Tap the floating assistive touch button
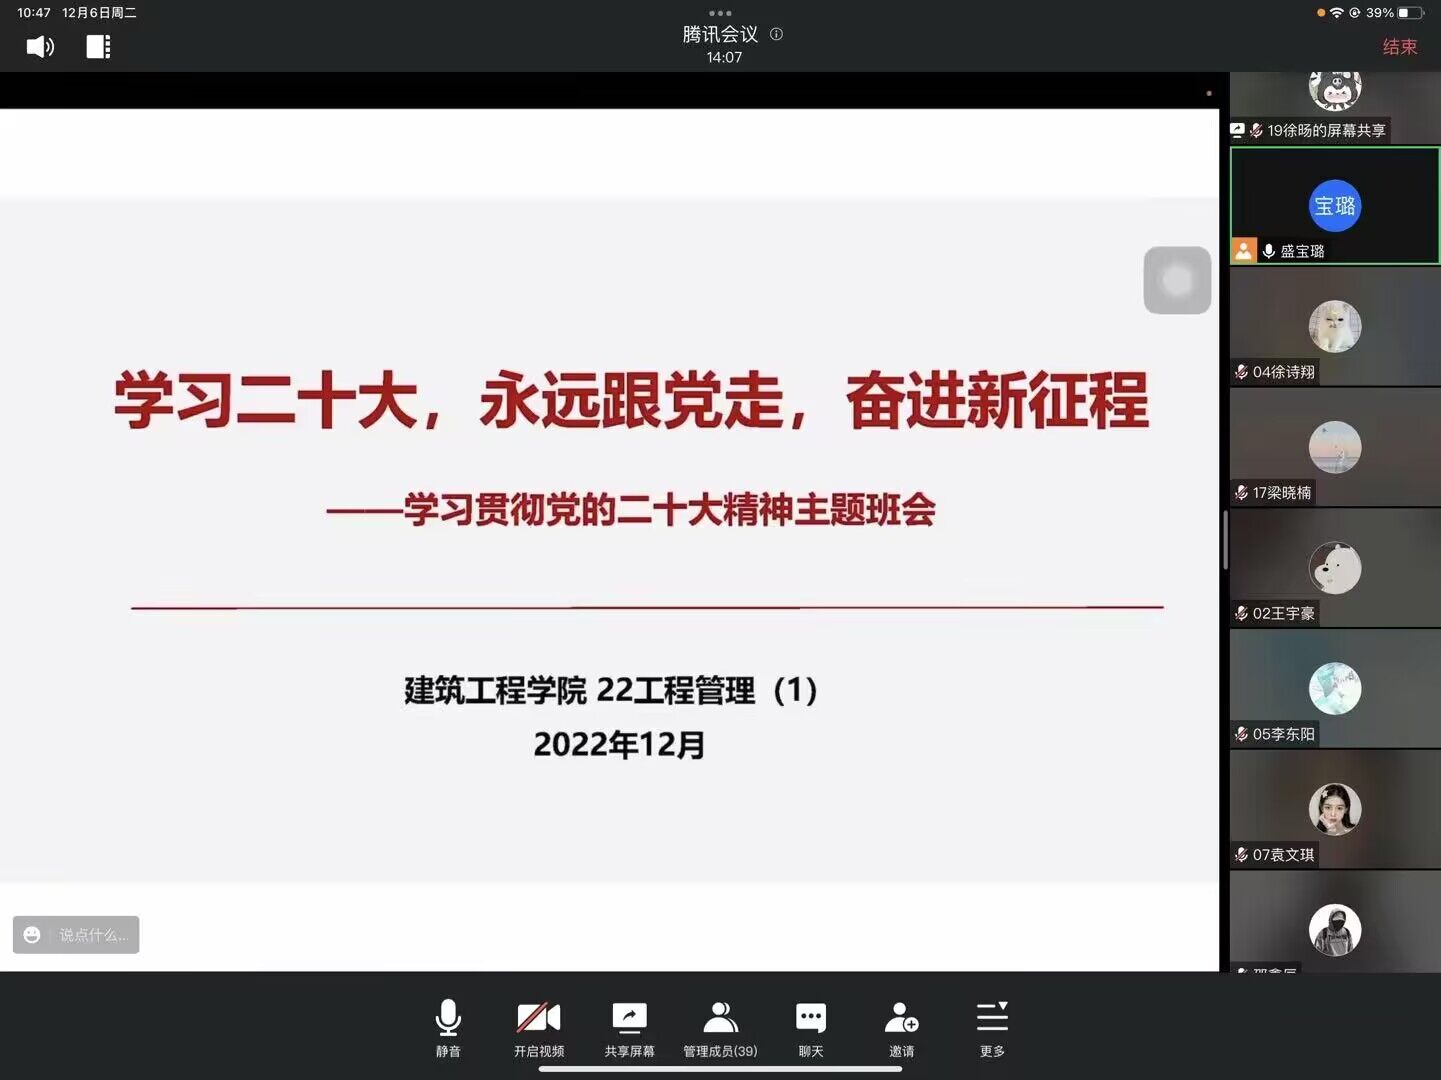 point(1177,280)
